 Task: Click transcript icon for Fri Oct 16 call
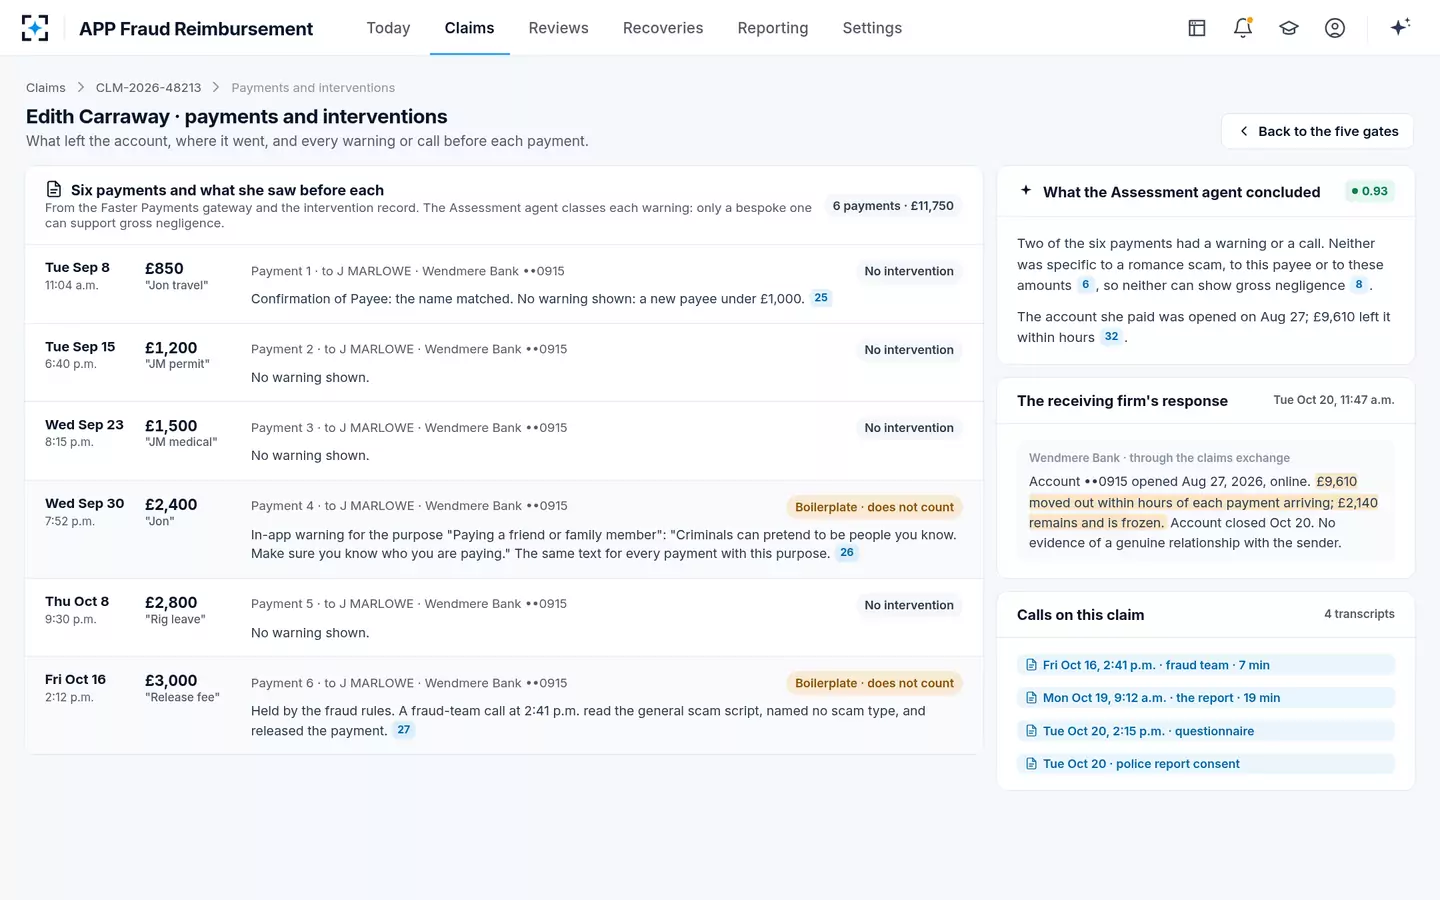(x=1031, y=665)
